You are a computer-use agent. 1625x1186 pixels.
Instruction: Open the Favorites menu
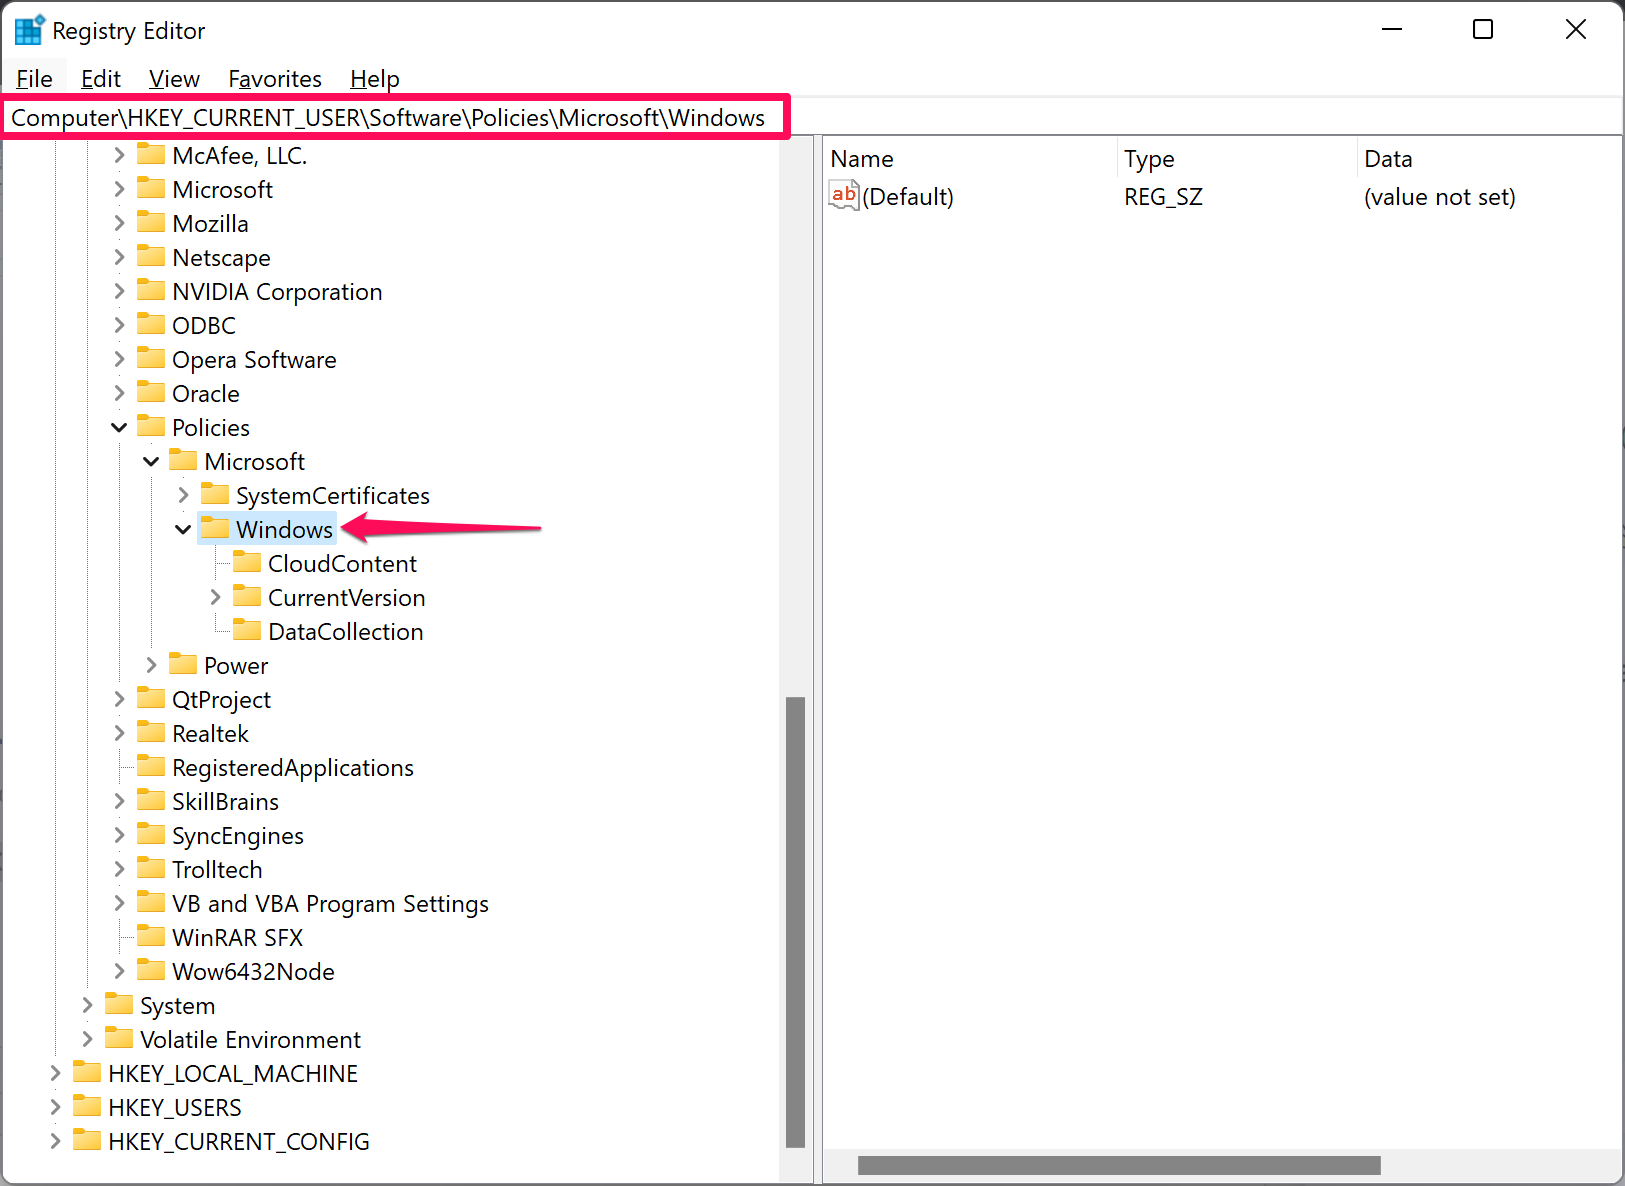pos(275,78)
